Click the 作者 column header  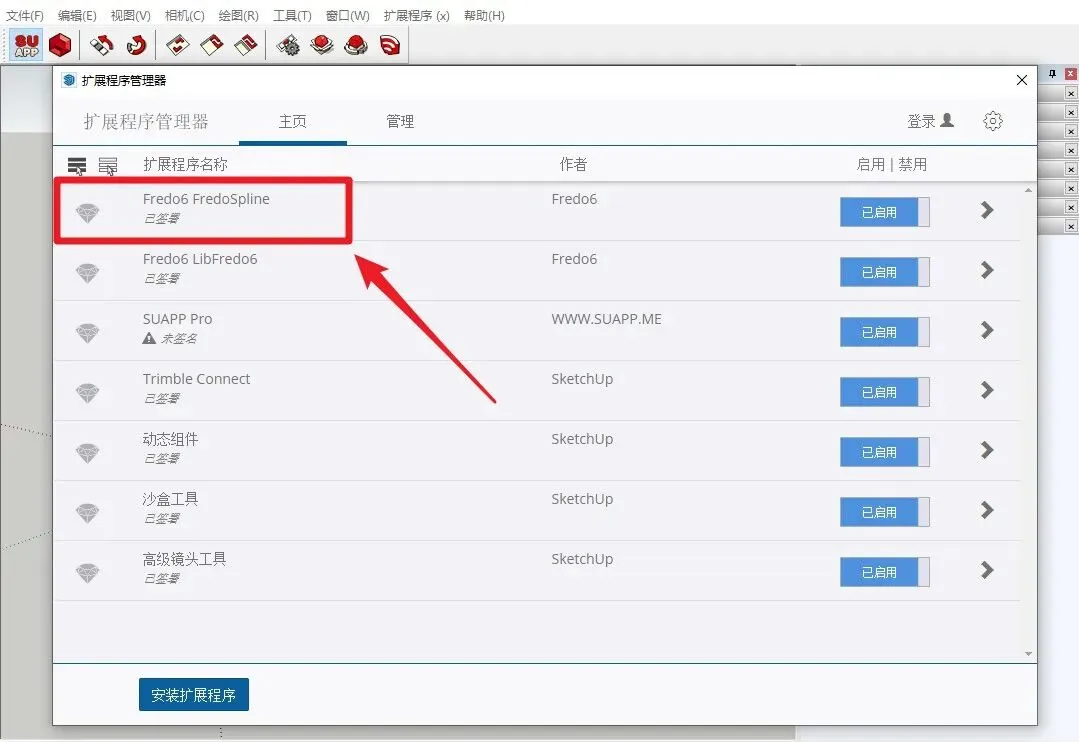573,165
